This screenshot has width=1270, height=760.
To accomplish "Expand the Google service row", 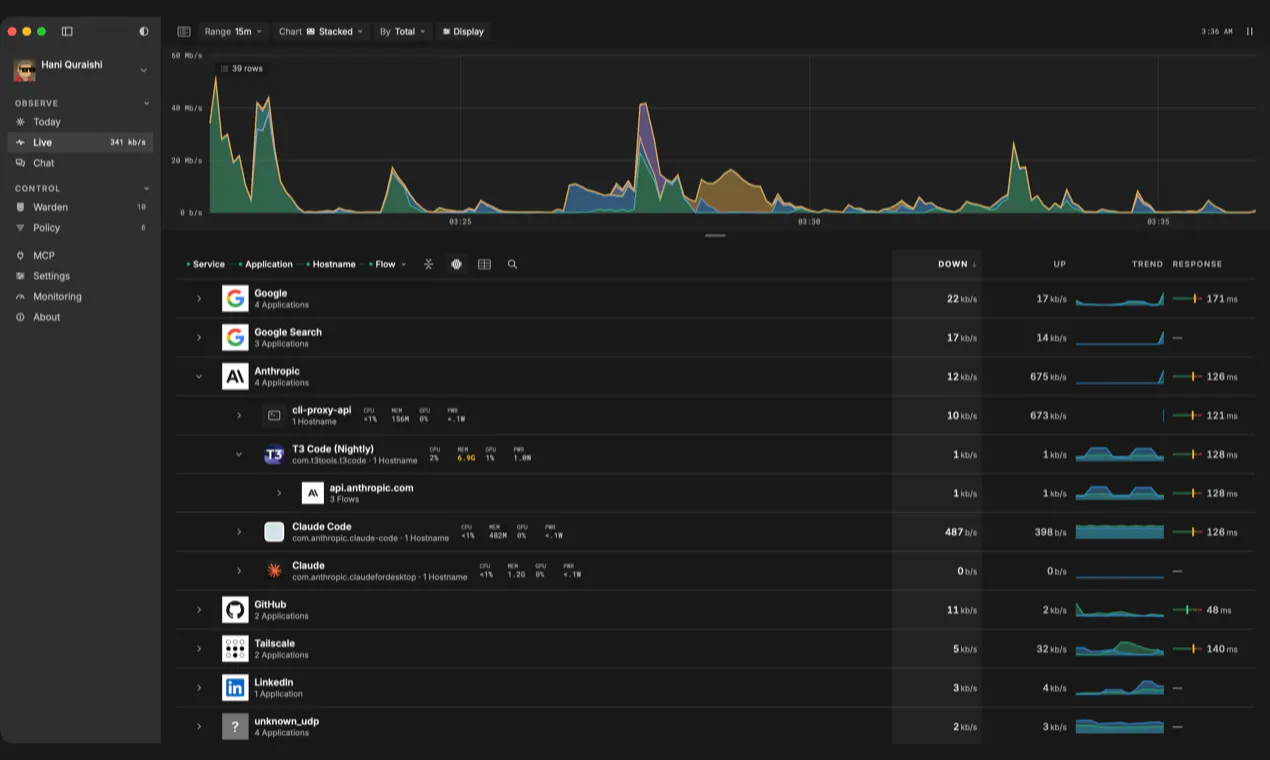I will (x=199, y=299).
